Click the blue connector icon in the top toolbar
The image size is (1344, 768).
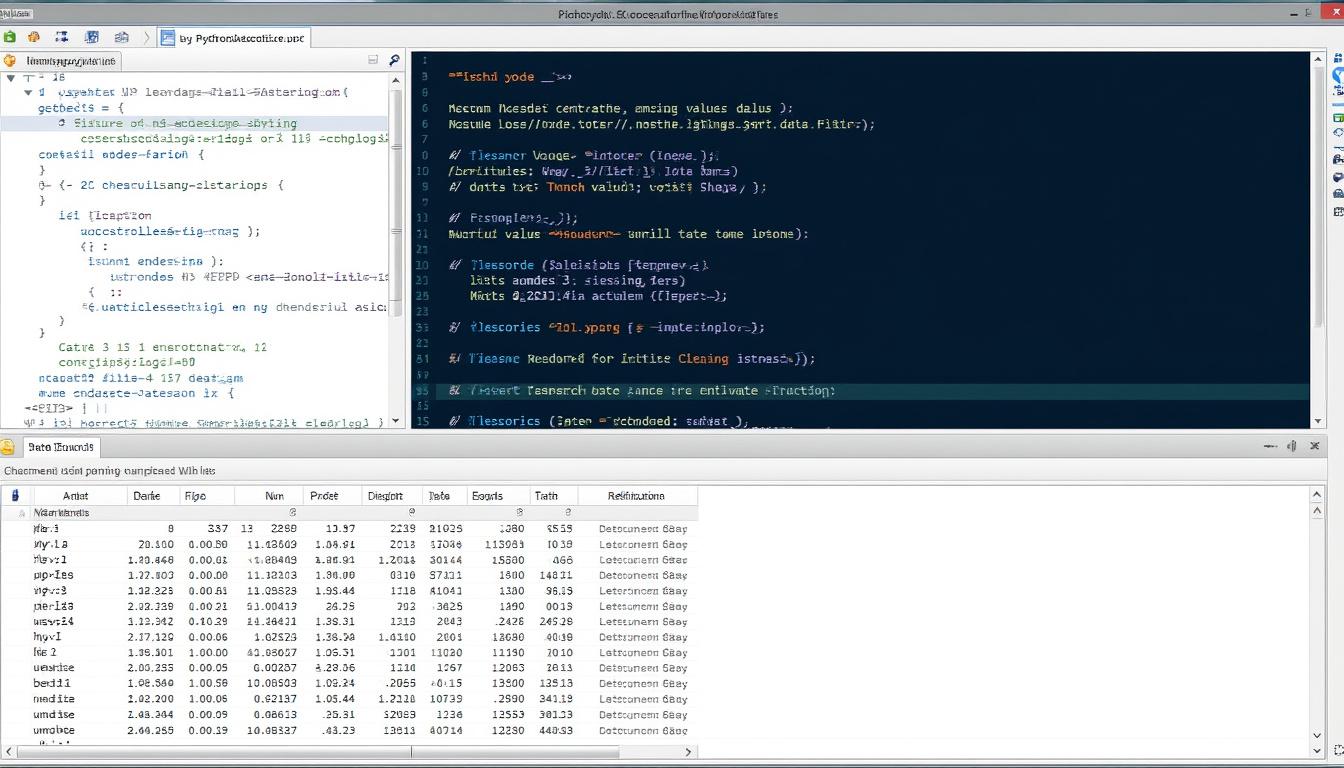62,37
